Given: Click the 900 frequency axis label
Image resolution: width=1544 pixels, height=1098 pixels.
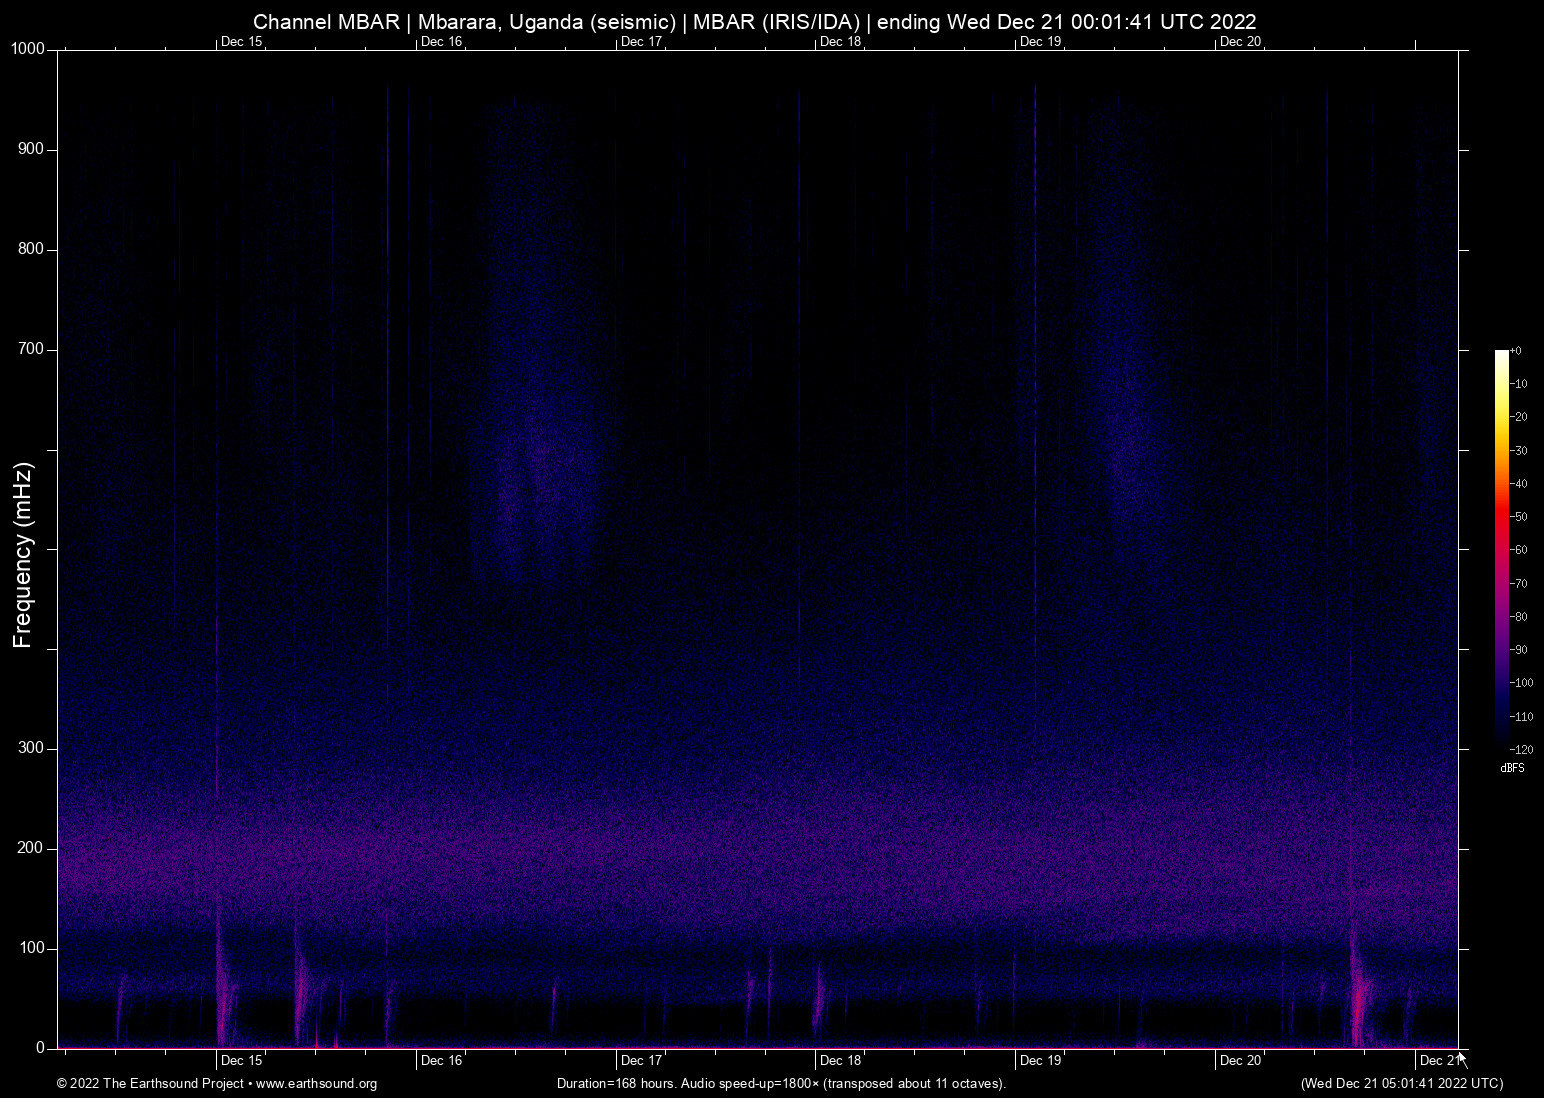Looking at the screenshot, I should pyautogui.click(x=32, y=149).
